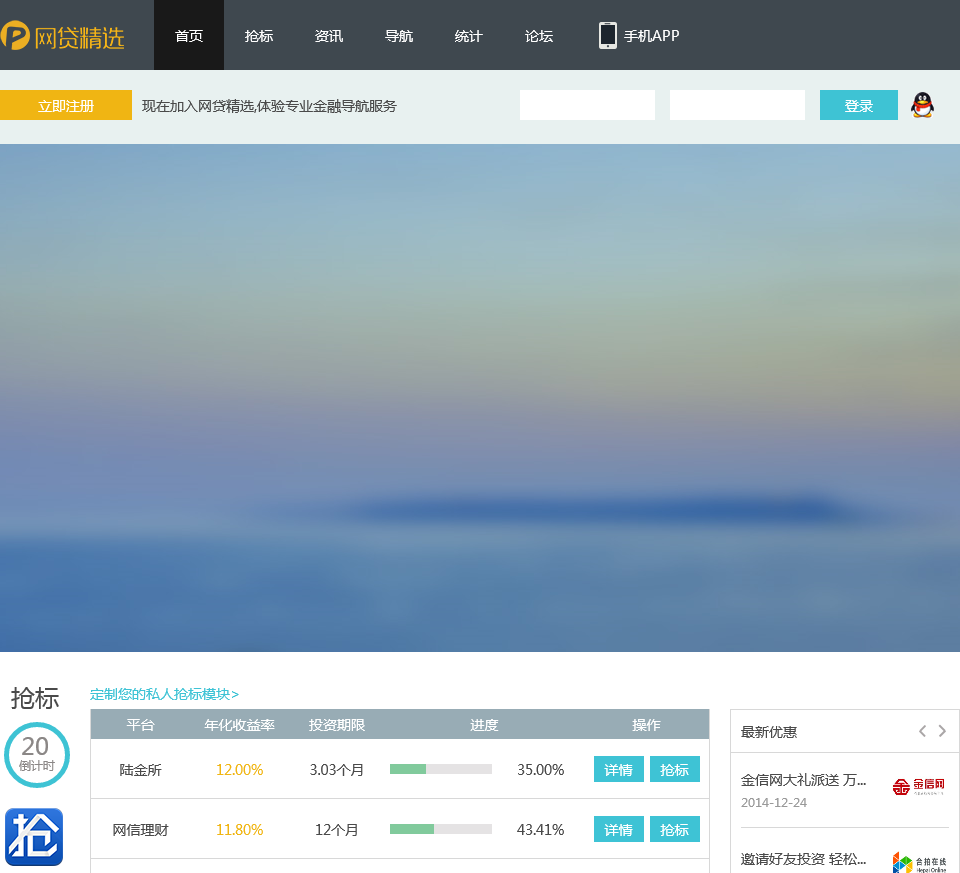The image size is (960, 873).
Task: Open 邀请好友投资 offer
Action: click(803, 859)
